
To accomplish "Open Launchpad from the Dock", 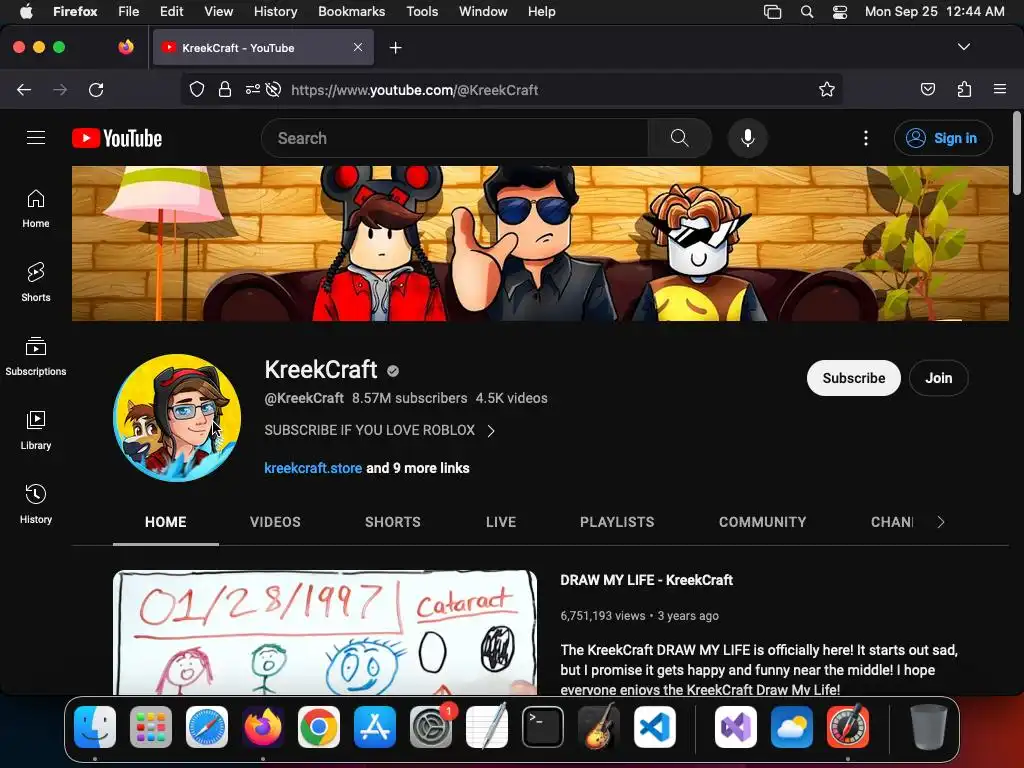I will click(151, 727).
